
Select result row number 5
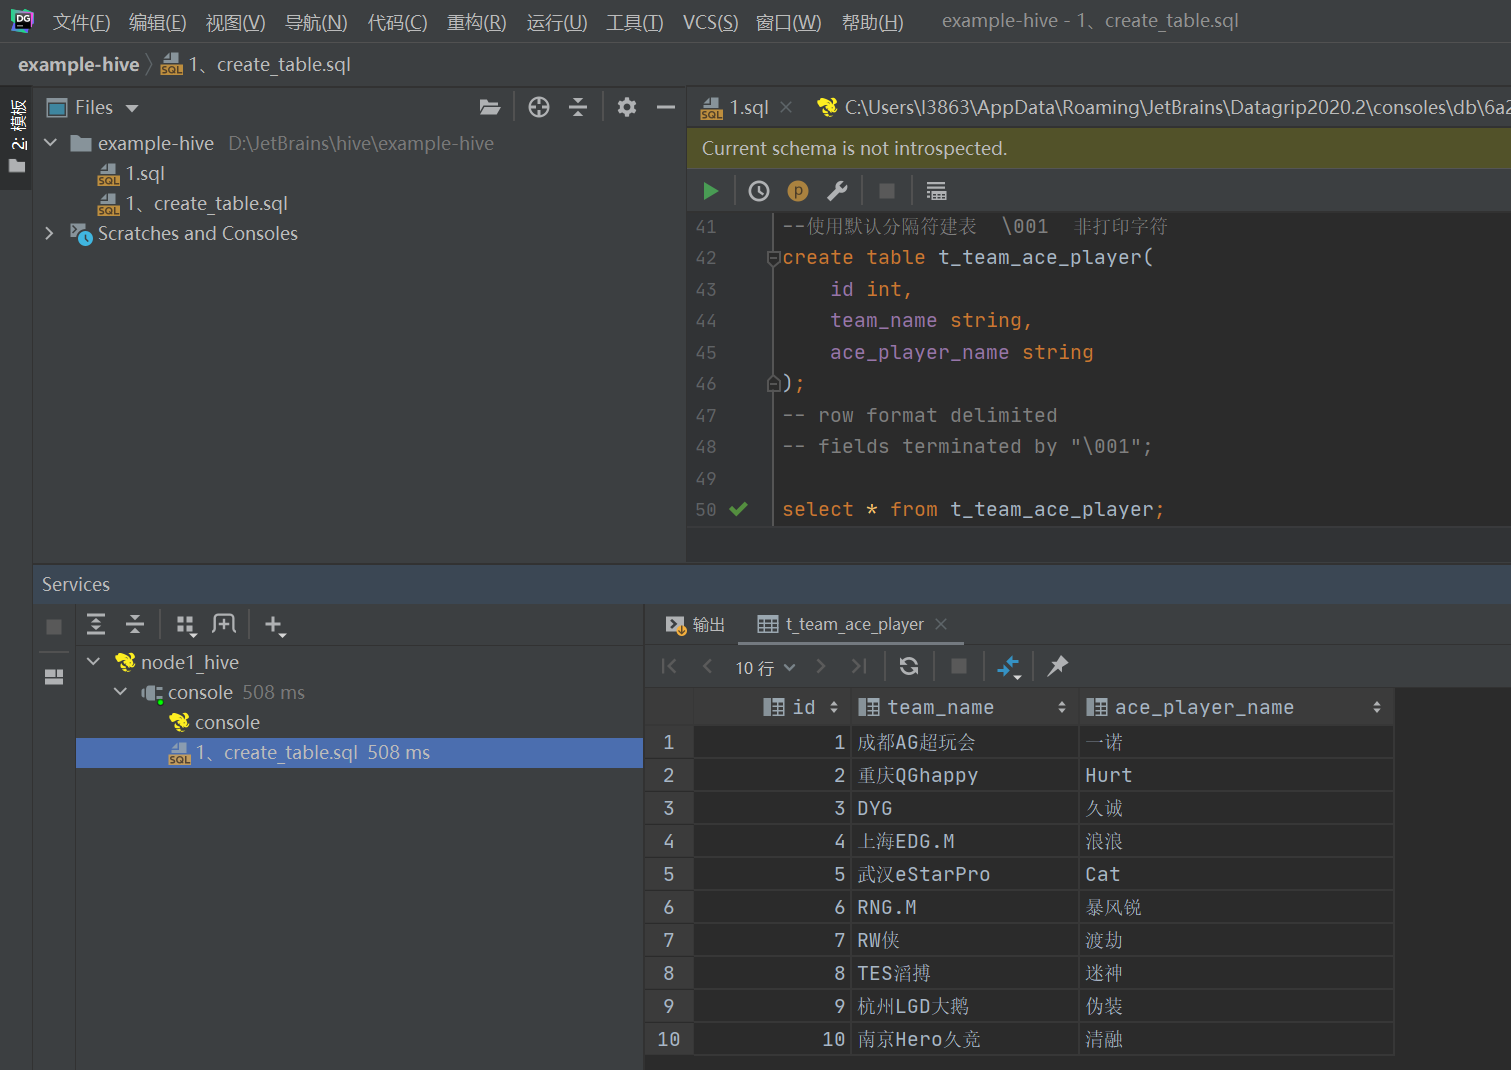pos(669,874)
